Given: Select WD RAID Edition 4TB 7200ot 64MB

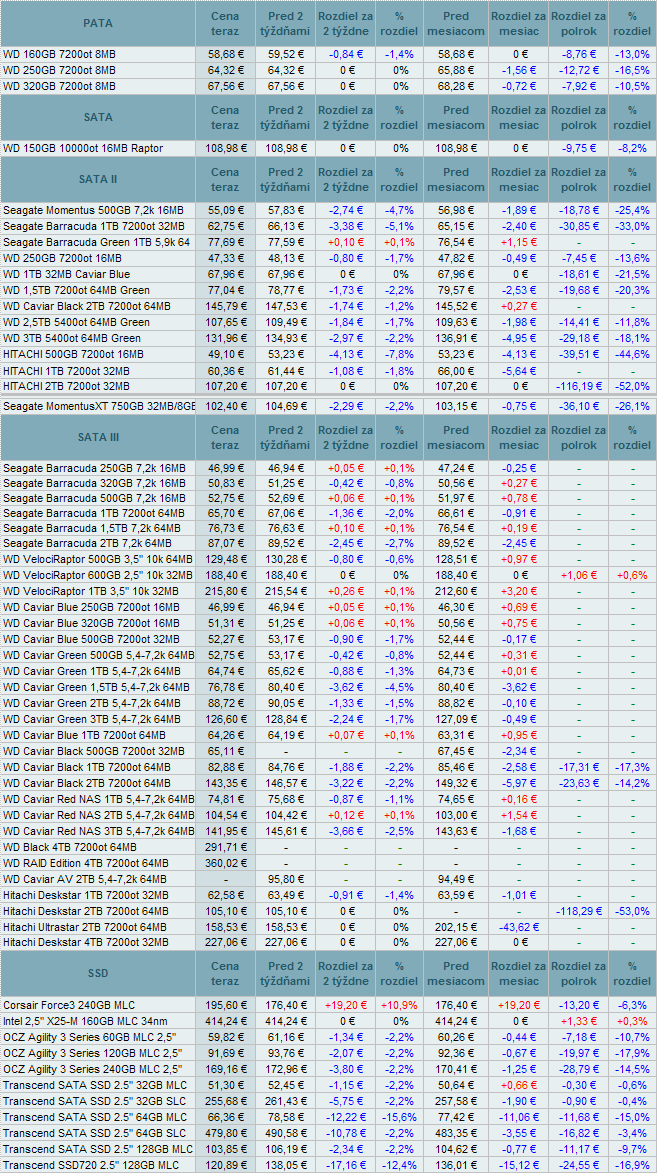Looking at the screenshot, I should coord(86,863).
